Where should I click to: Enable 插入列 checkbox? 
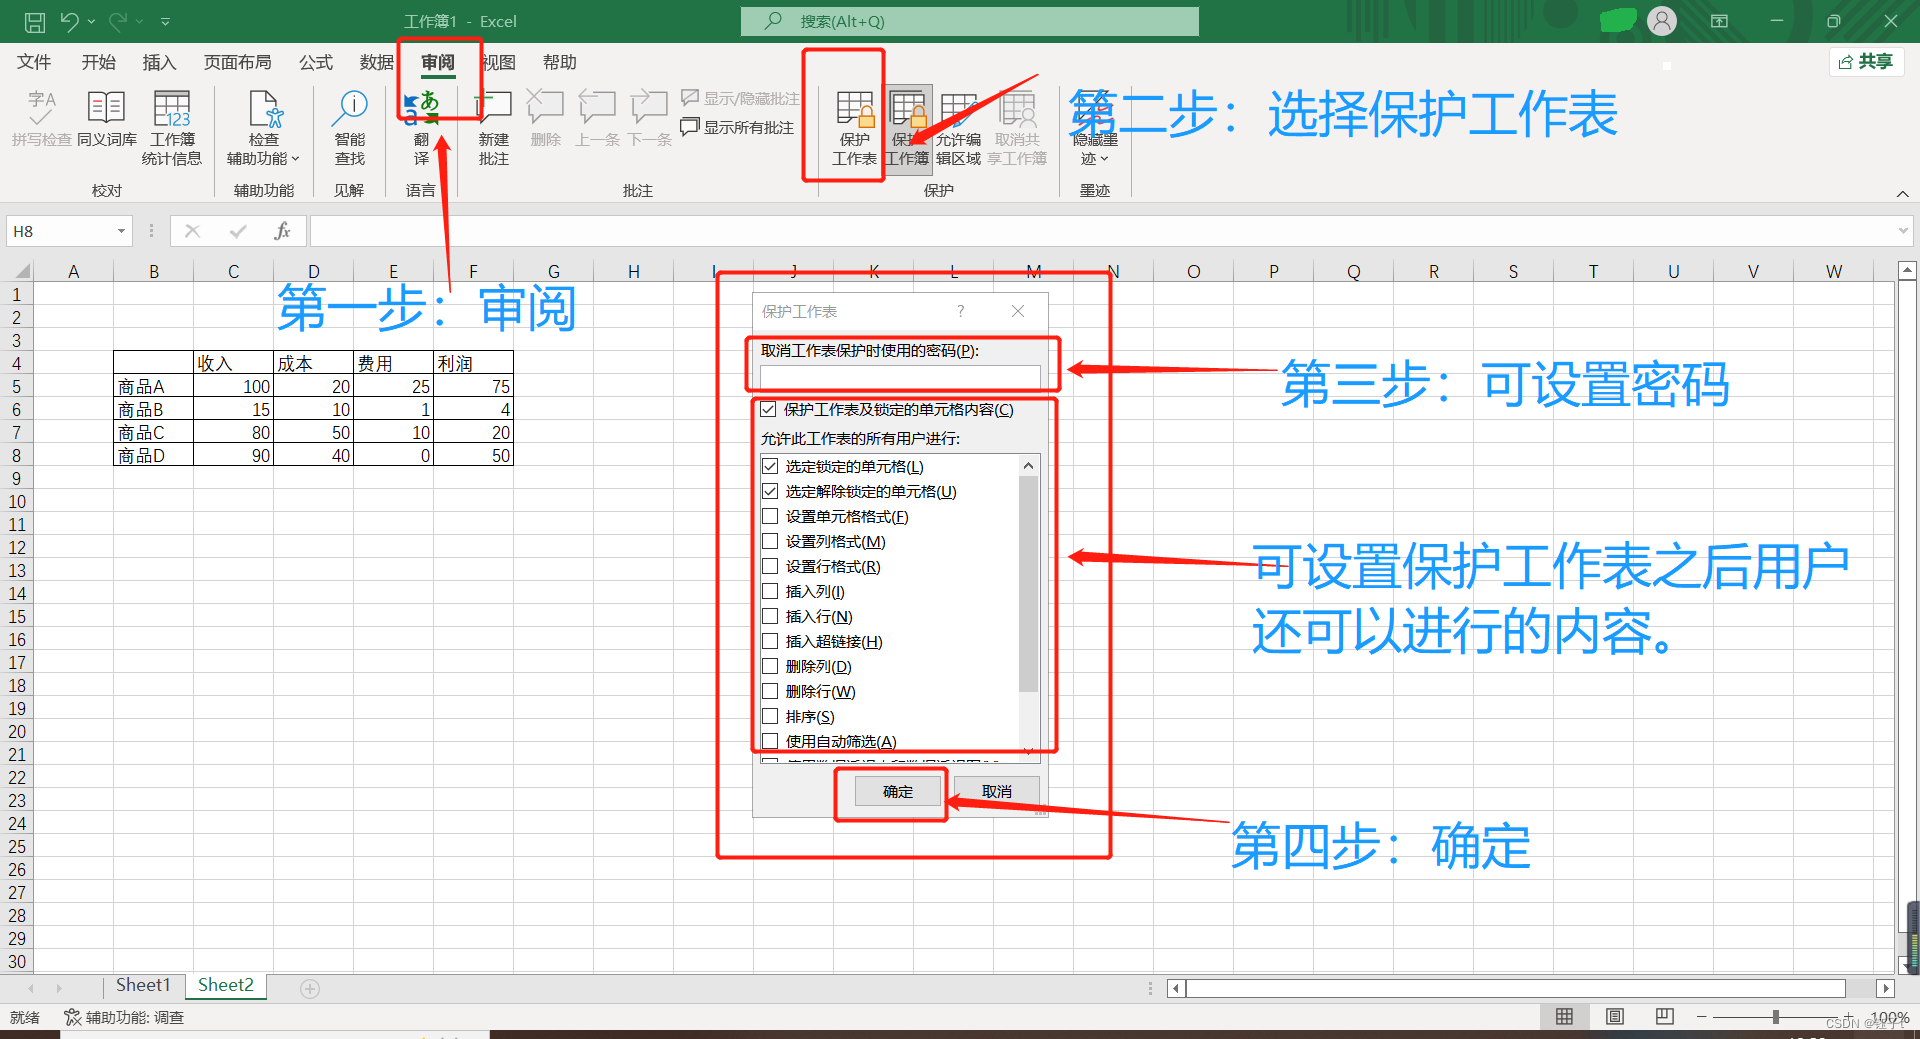coord(770,591)
